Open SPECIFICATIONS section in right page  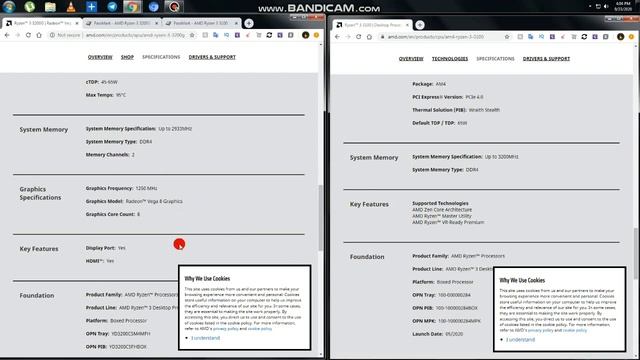tap(495, 59)
